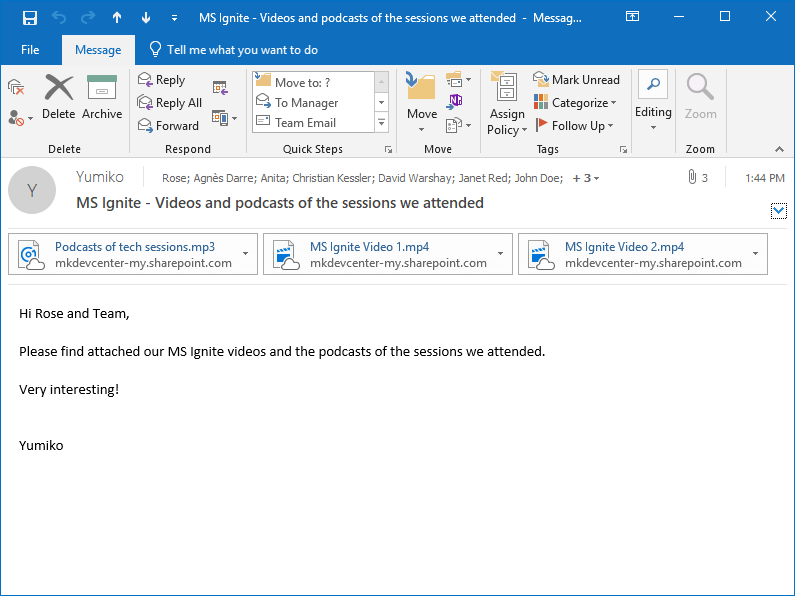Click the sender avatar Y

[32, 190]
